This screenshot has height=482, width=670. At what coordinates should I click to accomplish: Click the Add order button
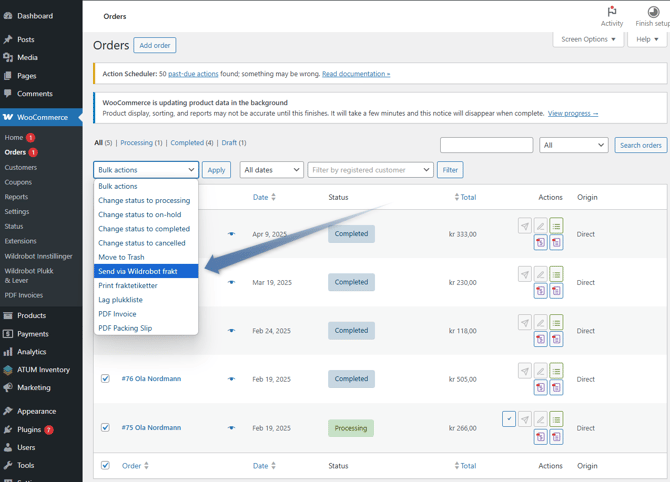(x=155, y=45)
